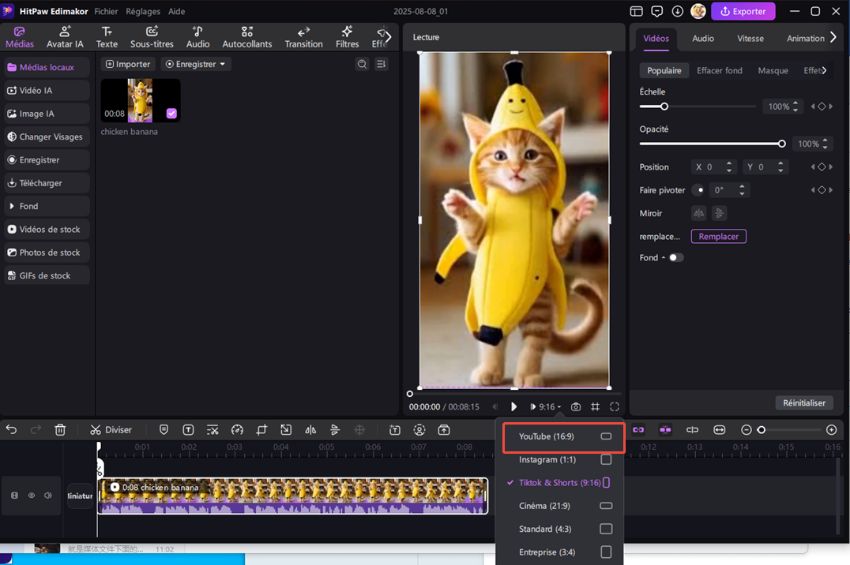
Task: Open the Audio library
Action: (x=198, y=37)
